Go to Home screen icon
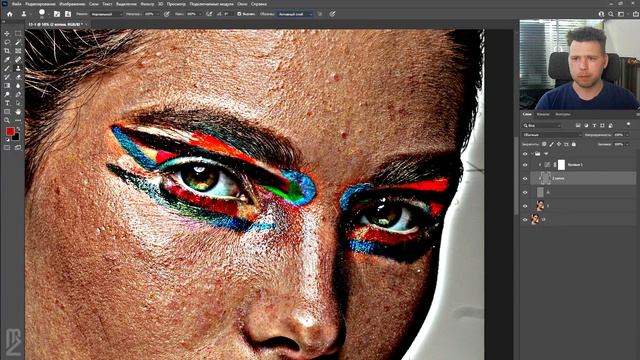This screenshot has height=360, width=640. point(10,14)
